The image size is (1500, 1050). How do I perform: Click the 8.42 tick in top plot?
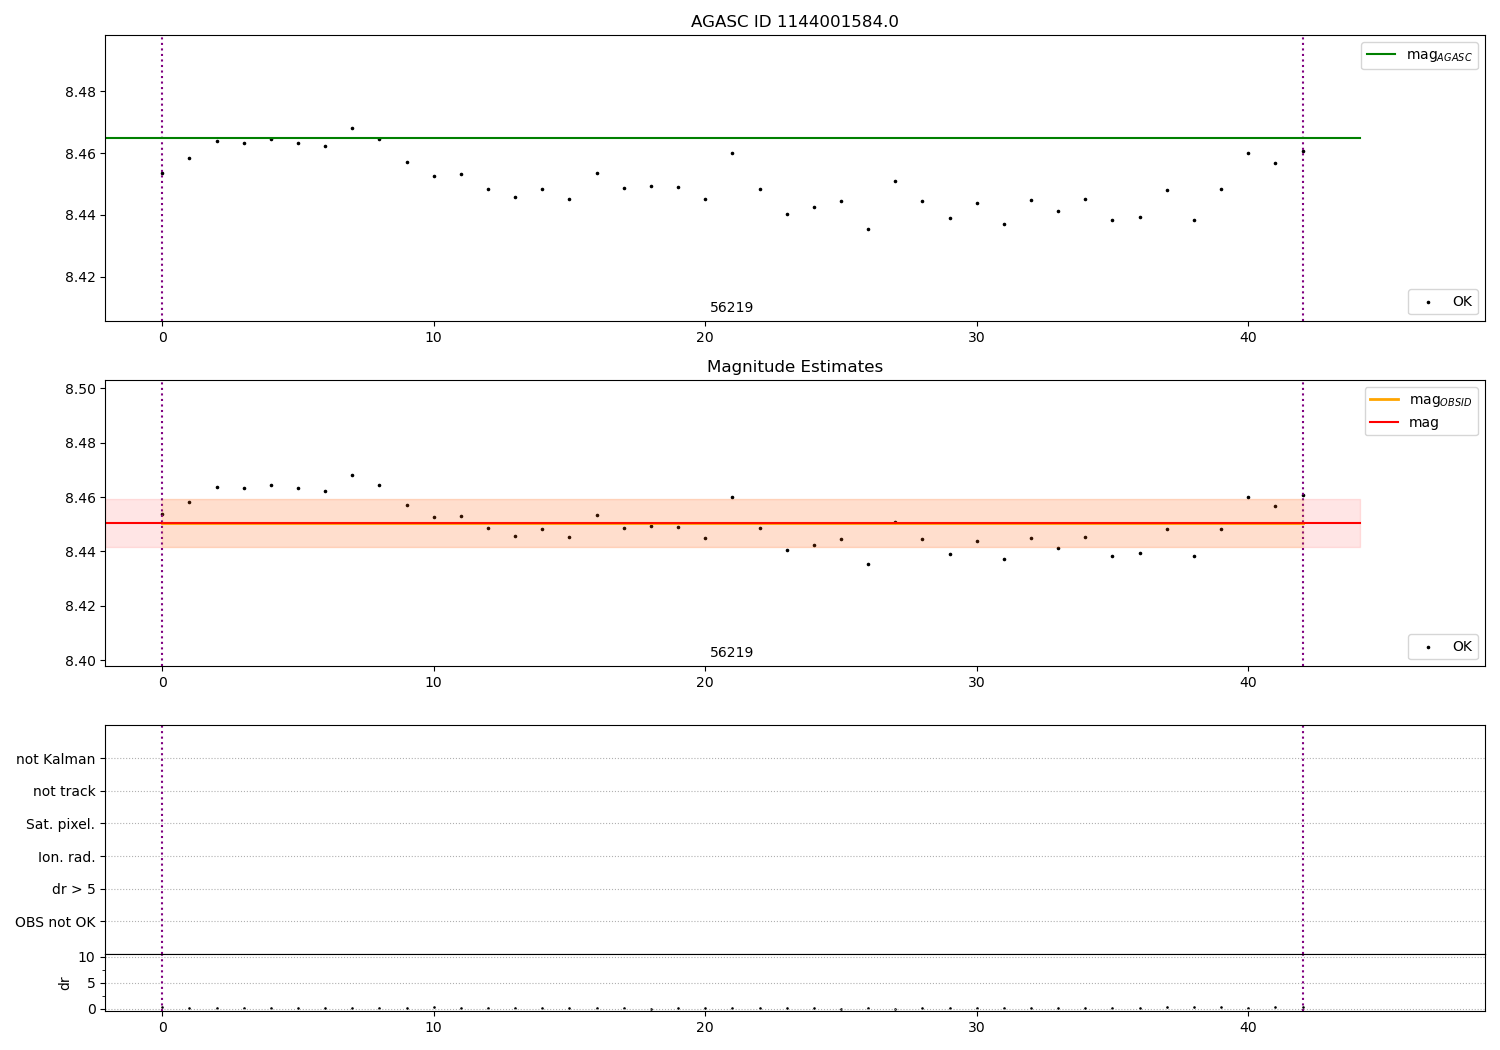tap(80, 277)
